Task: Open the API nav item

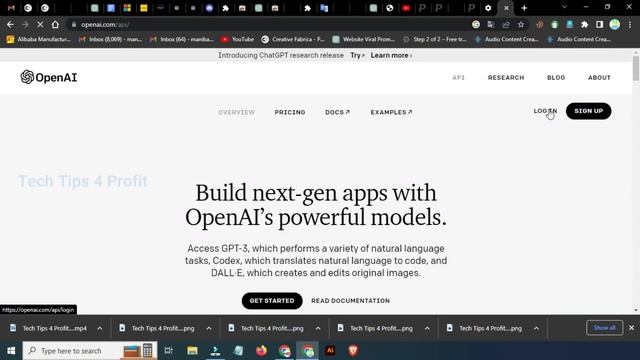Action: pyautogui.click(x=458, y=78)
